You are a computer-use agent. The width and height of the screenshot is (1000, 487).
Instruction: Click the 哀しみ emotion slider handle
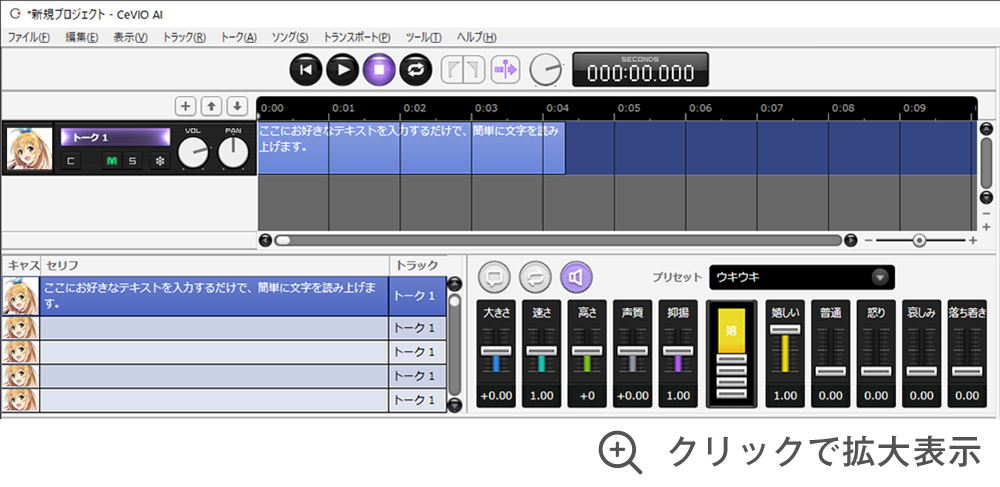tap(921, 372)
